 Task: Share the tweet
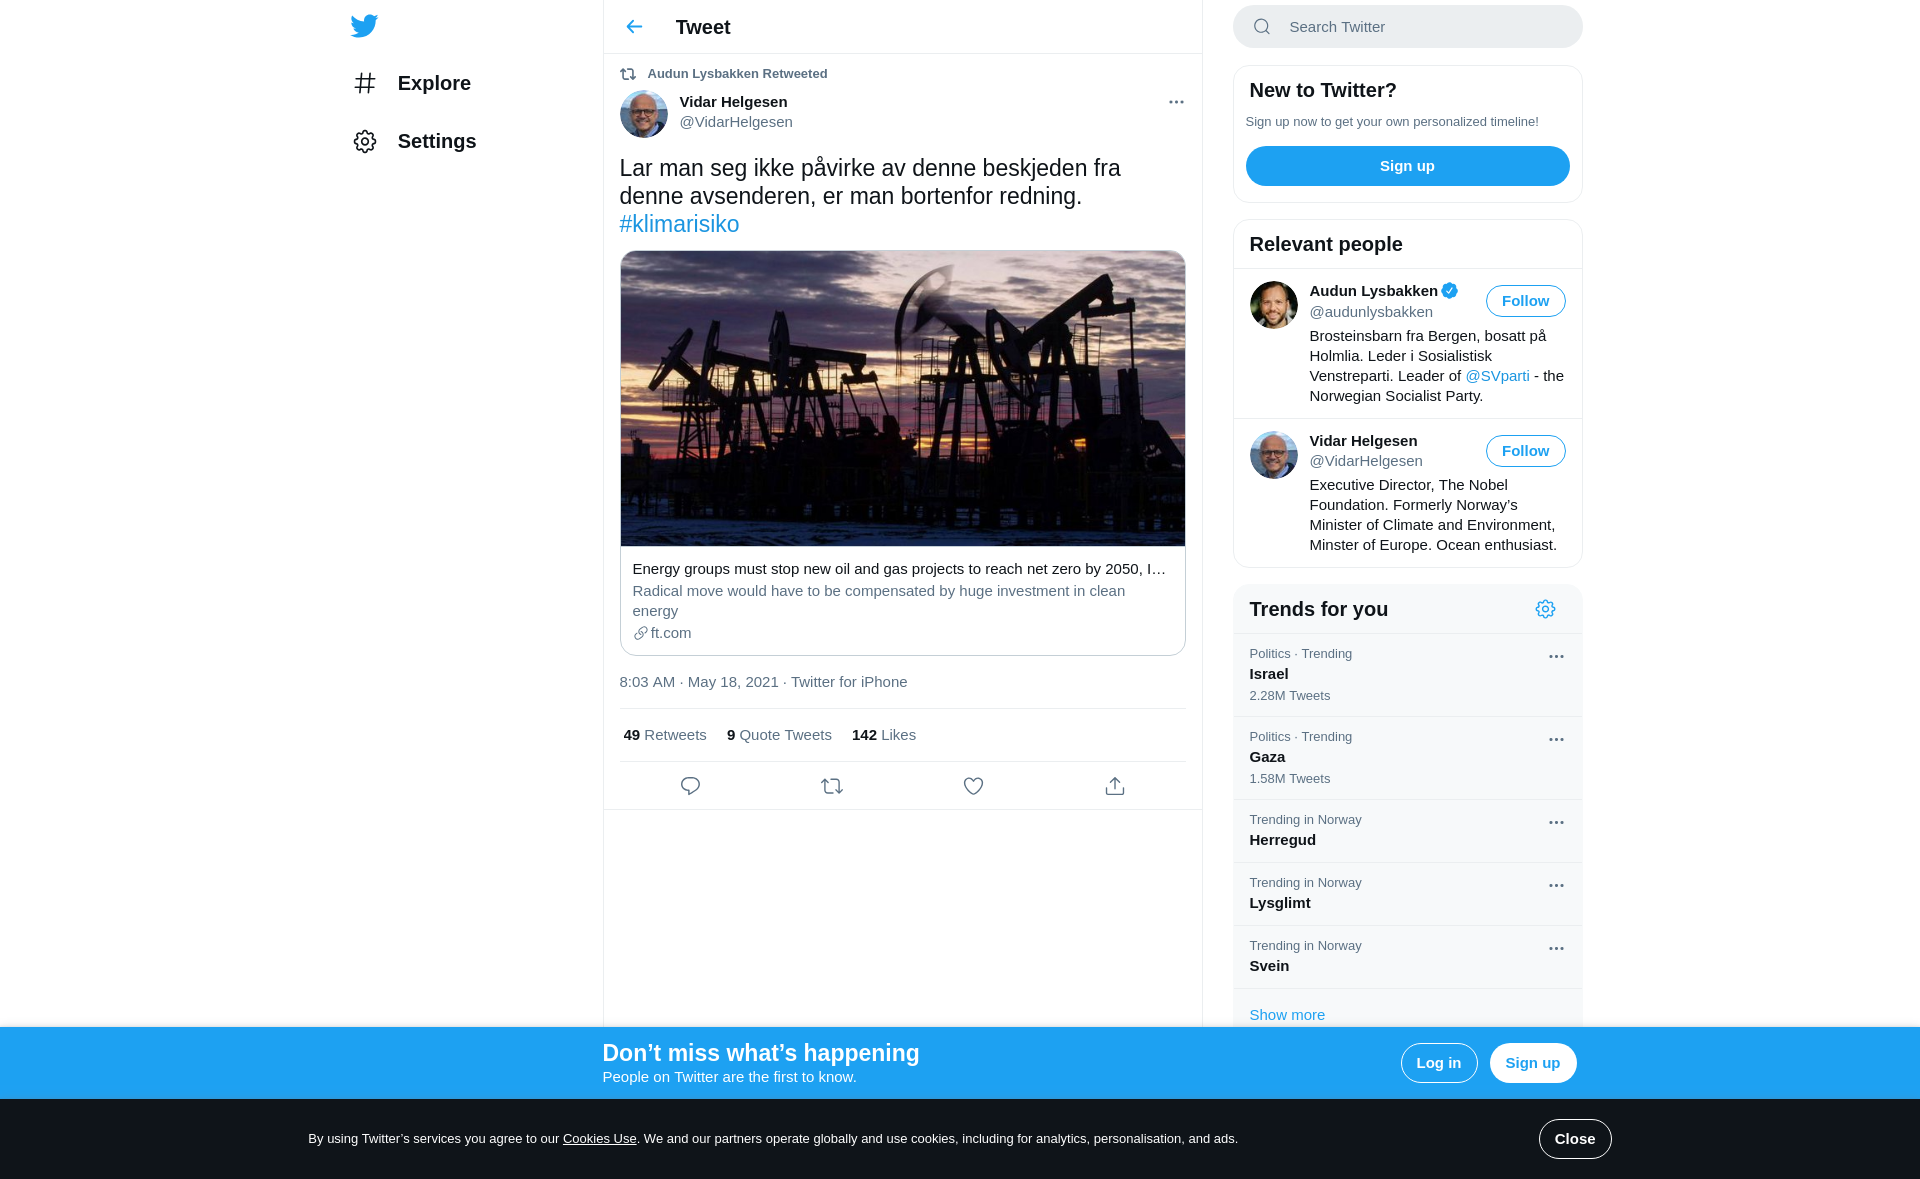point(1115,786)
